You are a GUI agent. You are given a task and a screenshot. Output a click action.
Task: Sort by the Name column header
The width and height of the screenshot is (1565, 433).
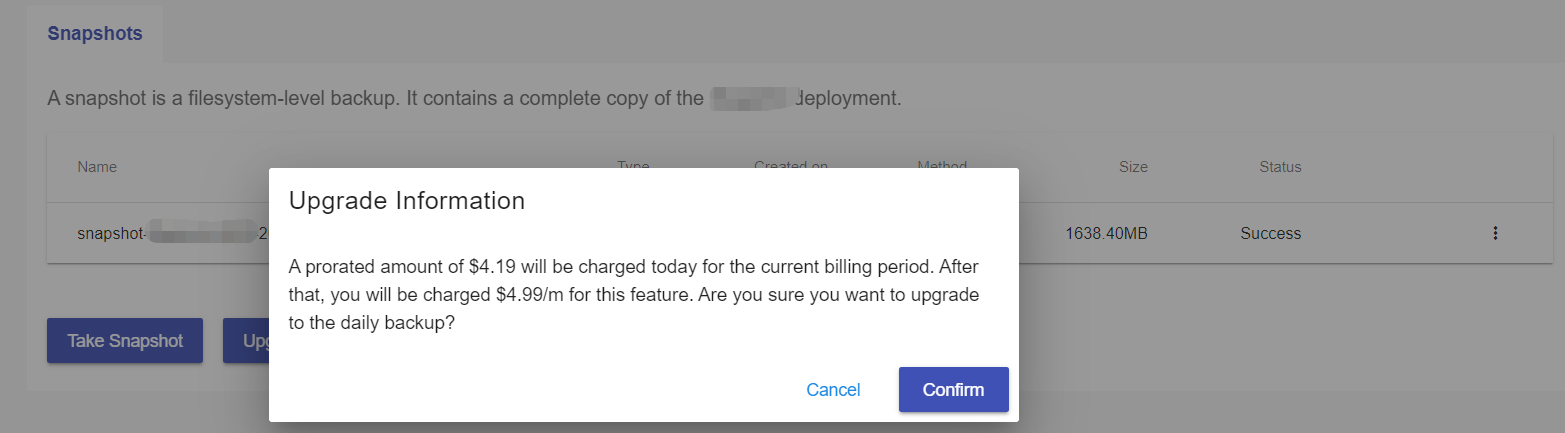coord(97,167)
